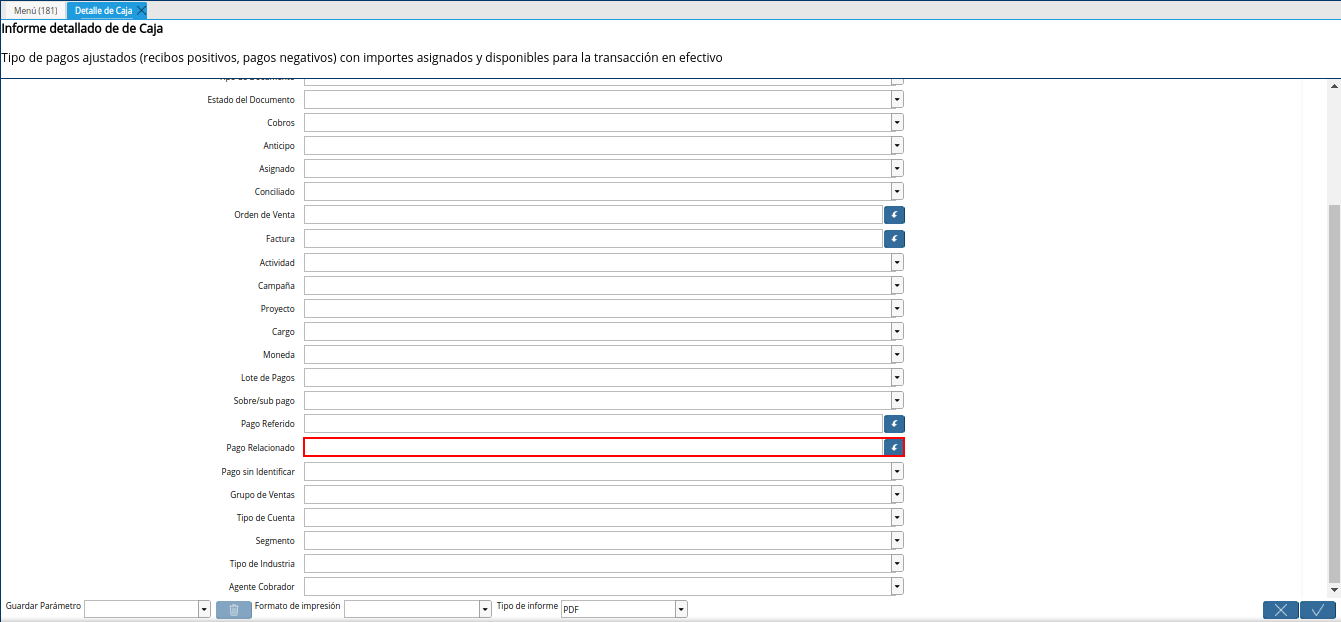Image resolution: width=1341 pixels, height=622 pixels.
Task: Expand the Actividad dropdown
Action: click(x=897, y=262)
